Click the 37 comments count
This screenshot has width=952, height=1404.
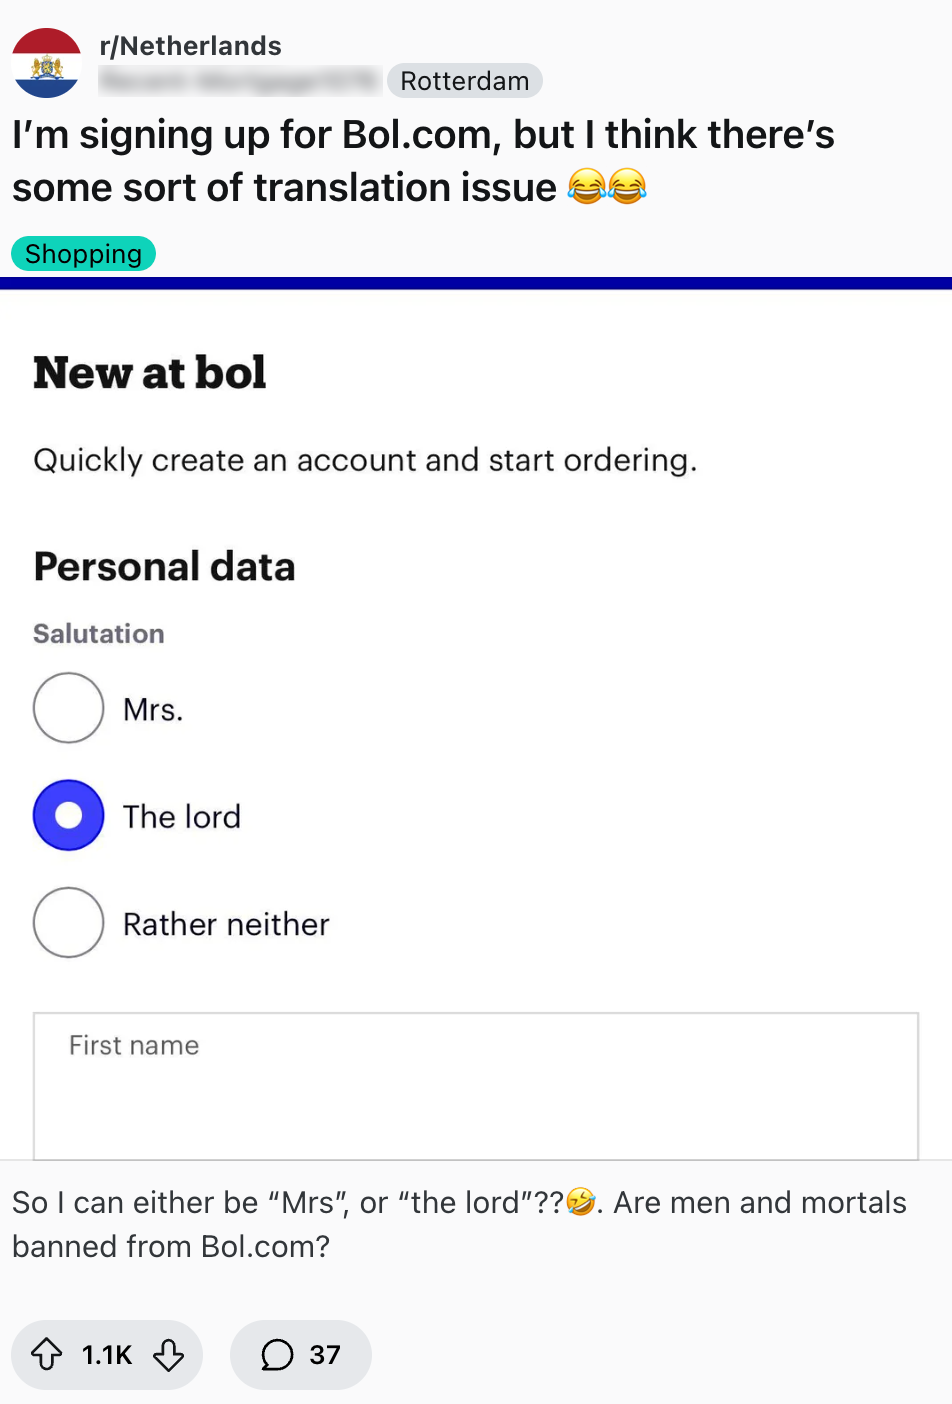325,1355
